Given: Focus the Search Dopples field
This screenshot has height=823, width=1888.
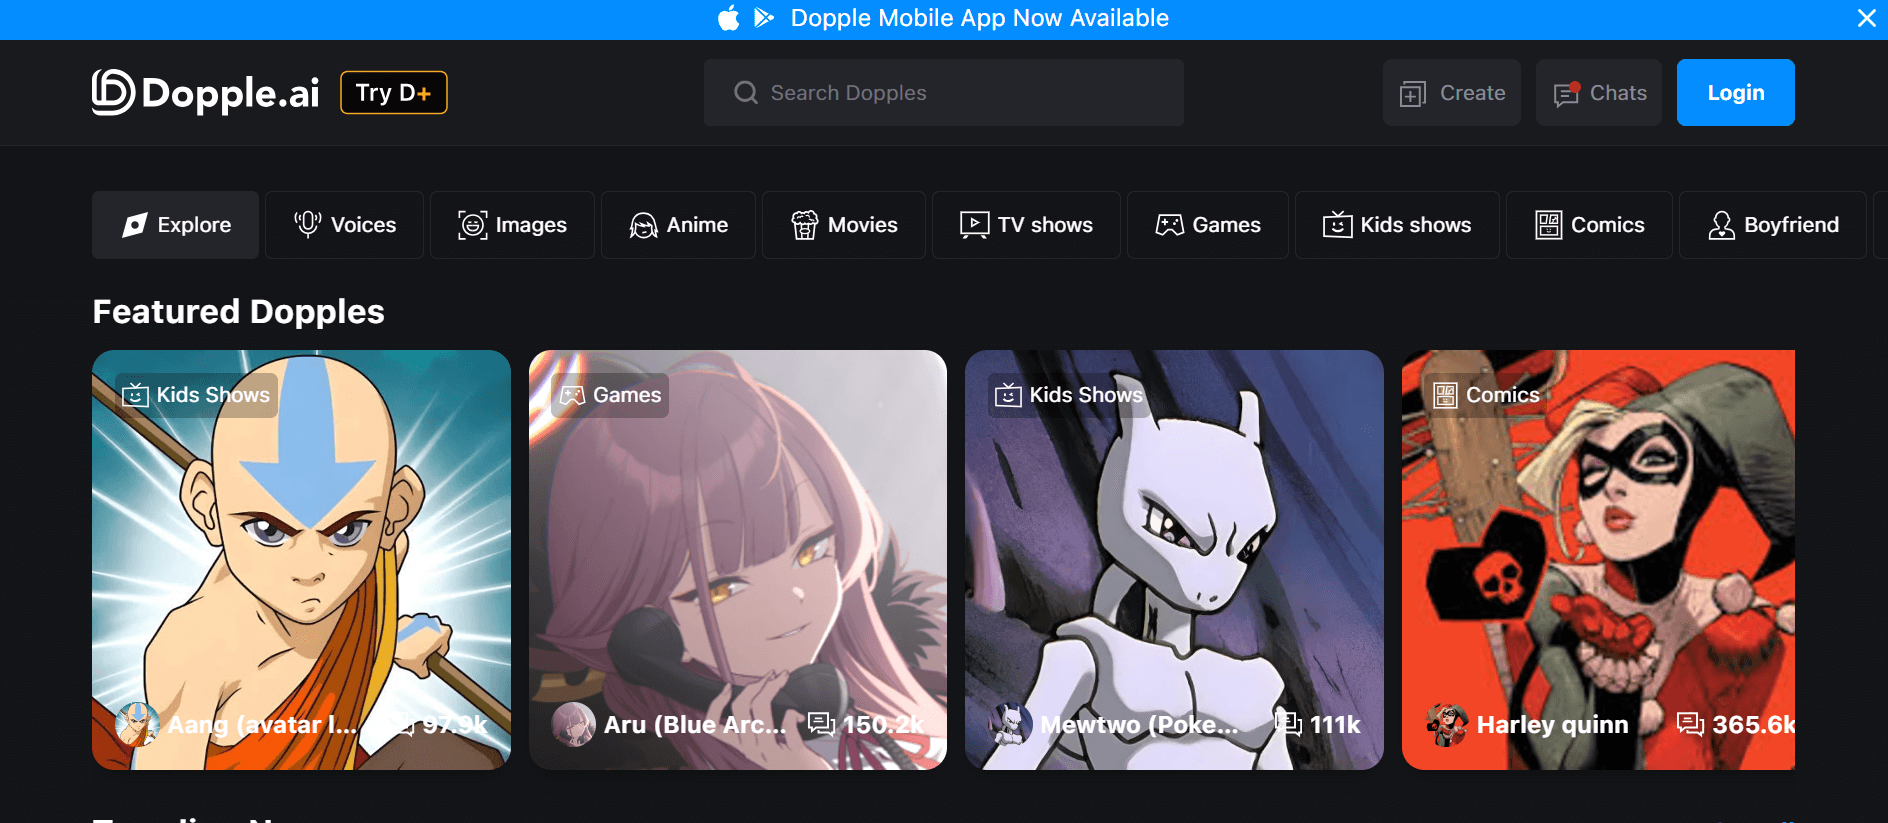Looking at the screenshot, I should (x=944, y=93).
